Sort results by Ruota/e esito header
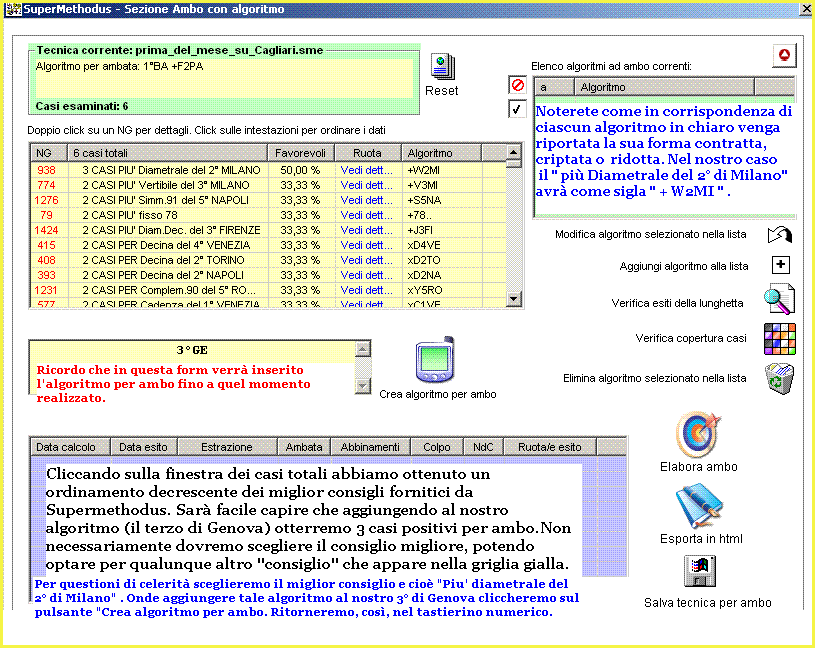The image size is (815, 648). [x=550, y=447]
